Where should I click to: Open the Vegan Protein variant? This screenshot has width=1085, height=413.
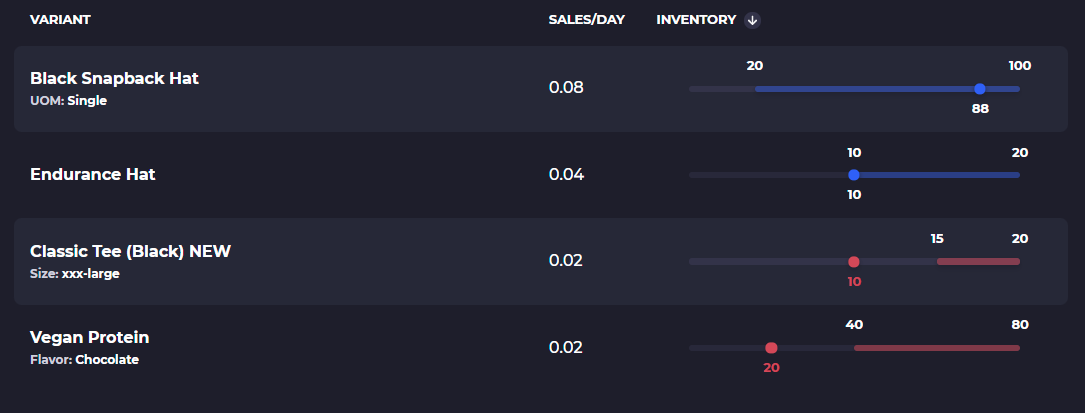coord(90,338)
